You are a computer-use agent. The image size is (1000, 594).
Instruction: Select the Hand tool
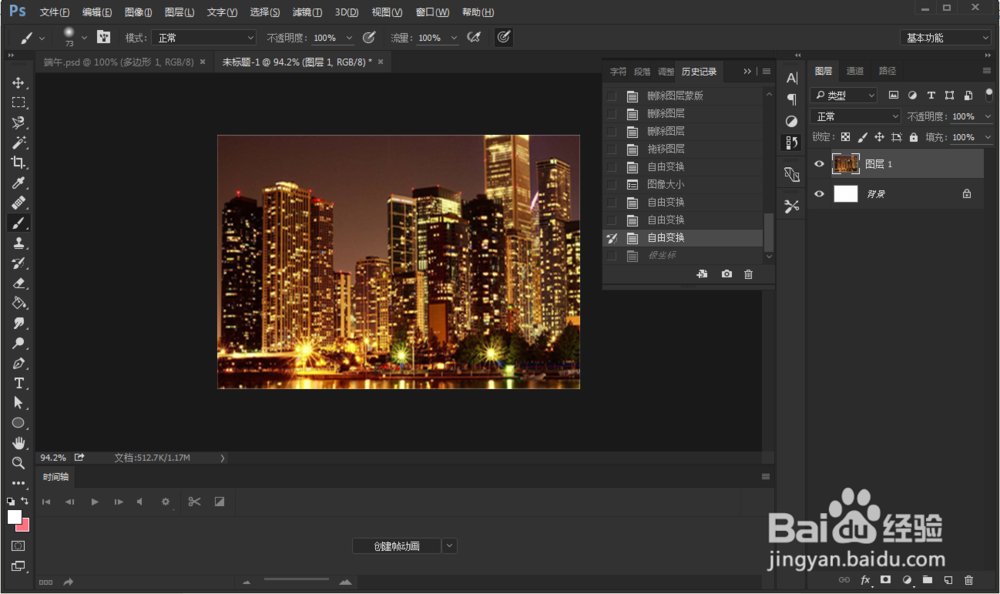click(x=18, y=443)
